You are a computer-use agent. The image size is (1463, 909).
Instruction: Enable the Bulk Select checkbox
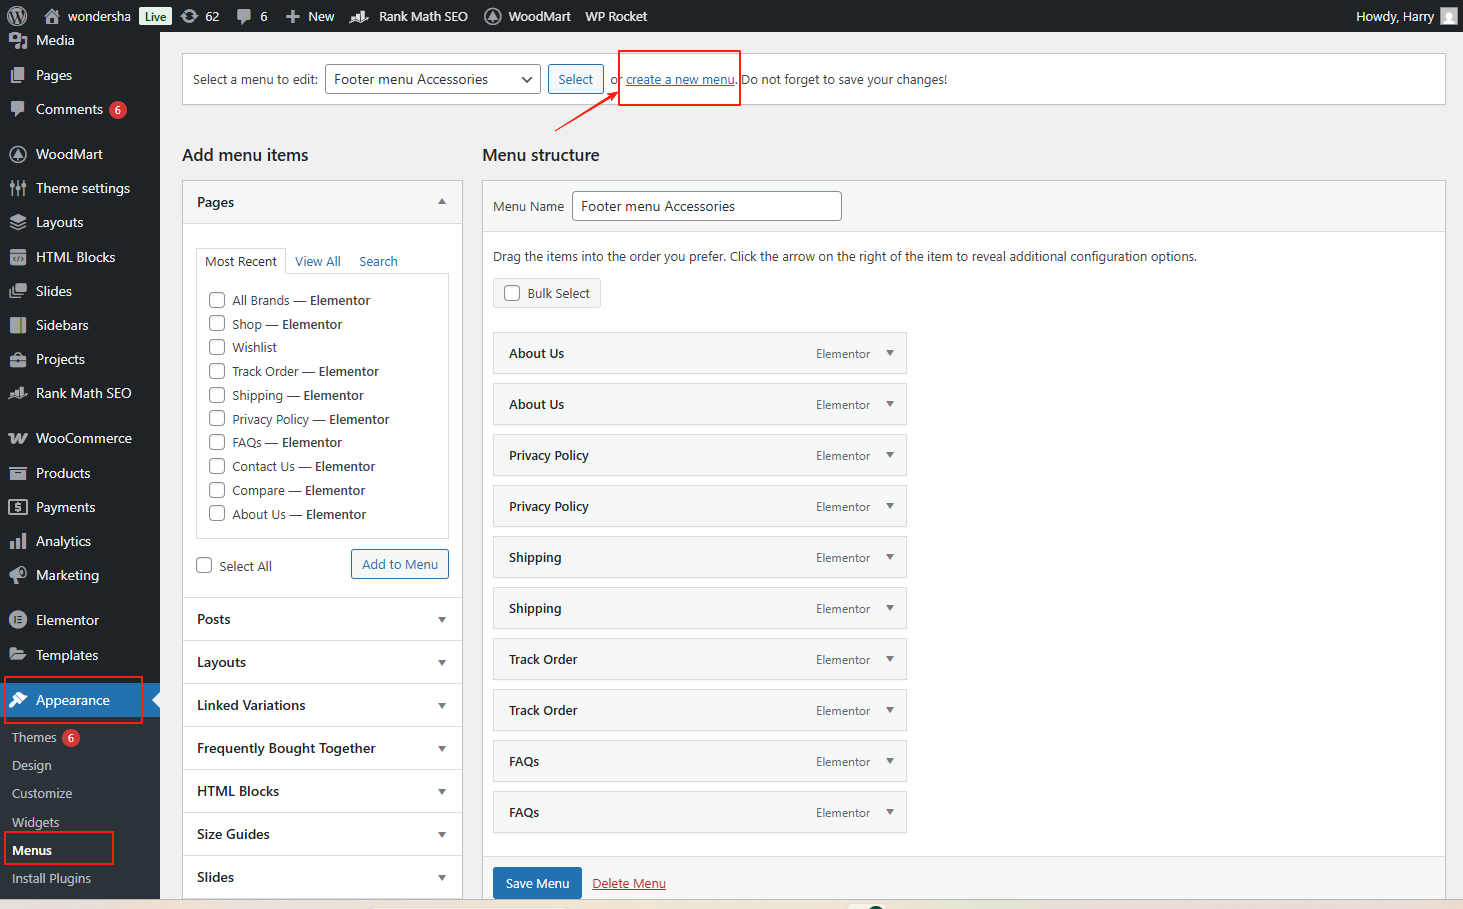512,293
